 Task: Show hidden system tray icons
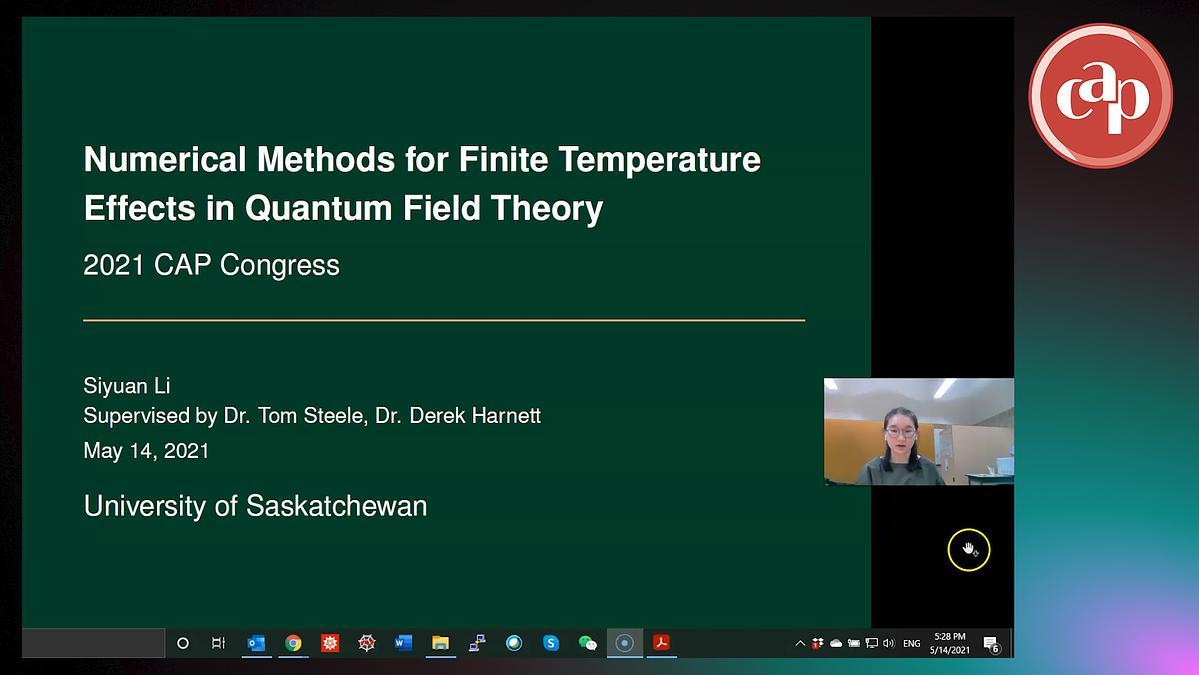800,644
